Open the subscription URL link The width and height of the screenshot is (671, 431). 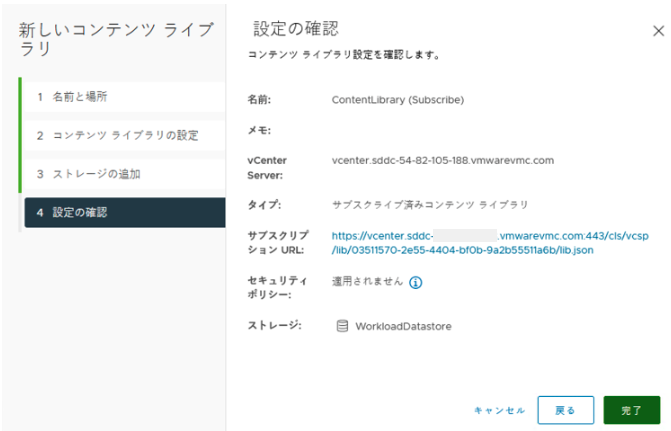tap(490, 243)
